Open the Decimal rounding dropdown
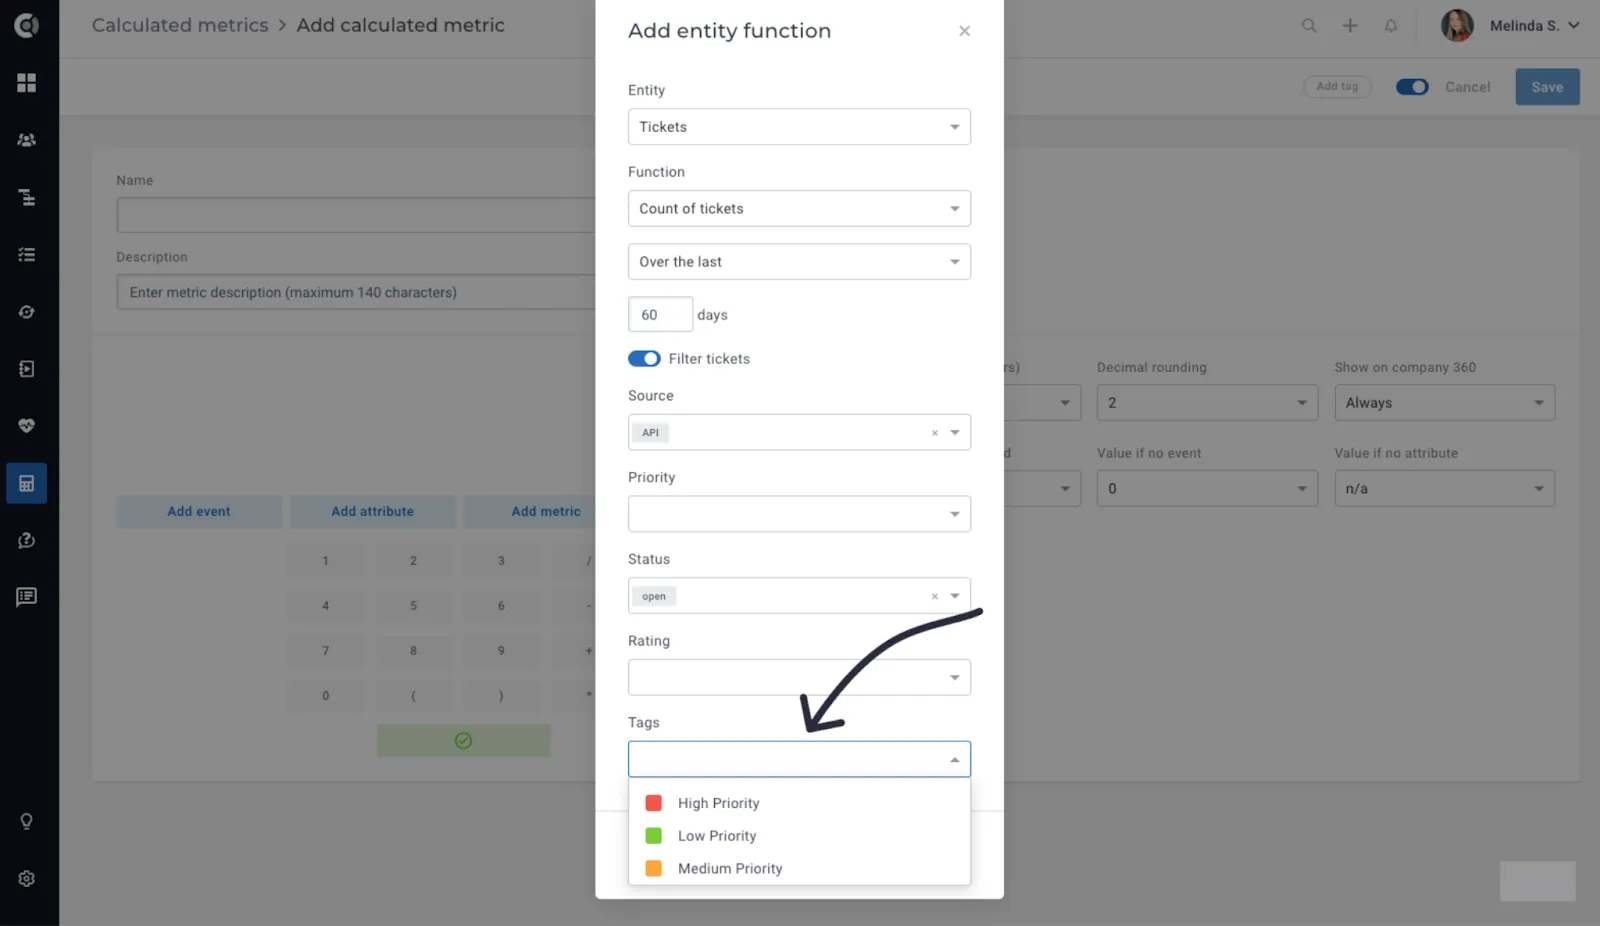The image size is (1600, 926). [x=1207, y=403]
